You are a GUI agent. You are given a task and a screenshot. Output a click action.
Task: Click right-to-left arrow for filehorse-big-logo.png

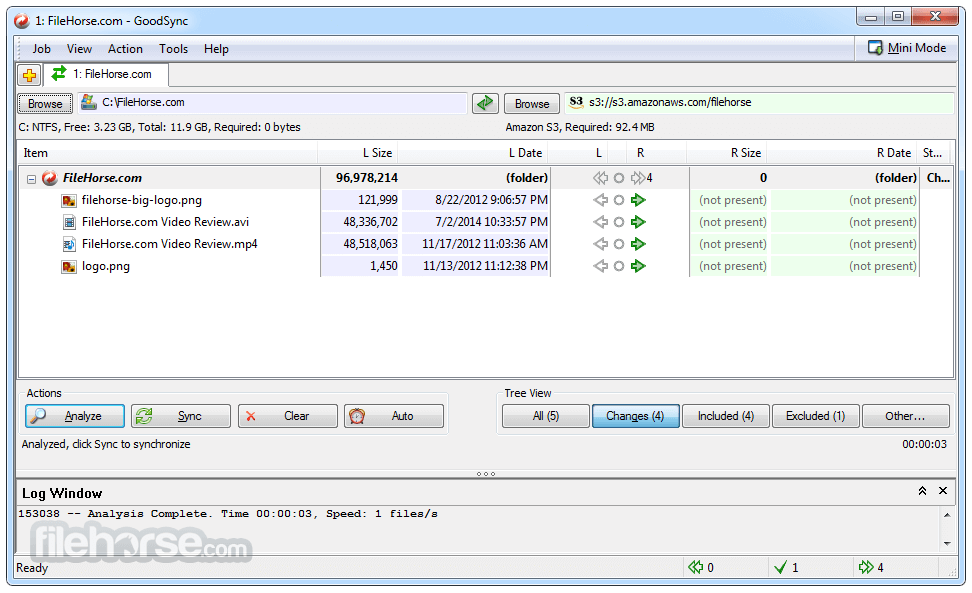tap(600, 200)
